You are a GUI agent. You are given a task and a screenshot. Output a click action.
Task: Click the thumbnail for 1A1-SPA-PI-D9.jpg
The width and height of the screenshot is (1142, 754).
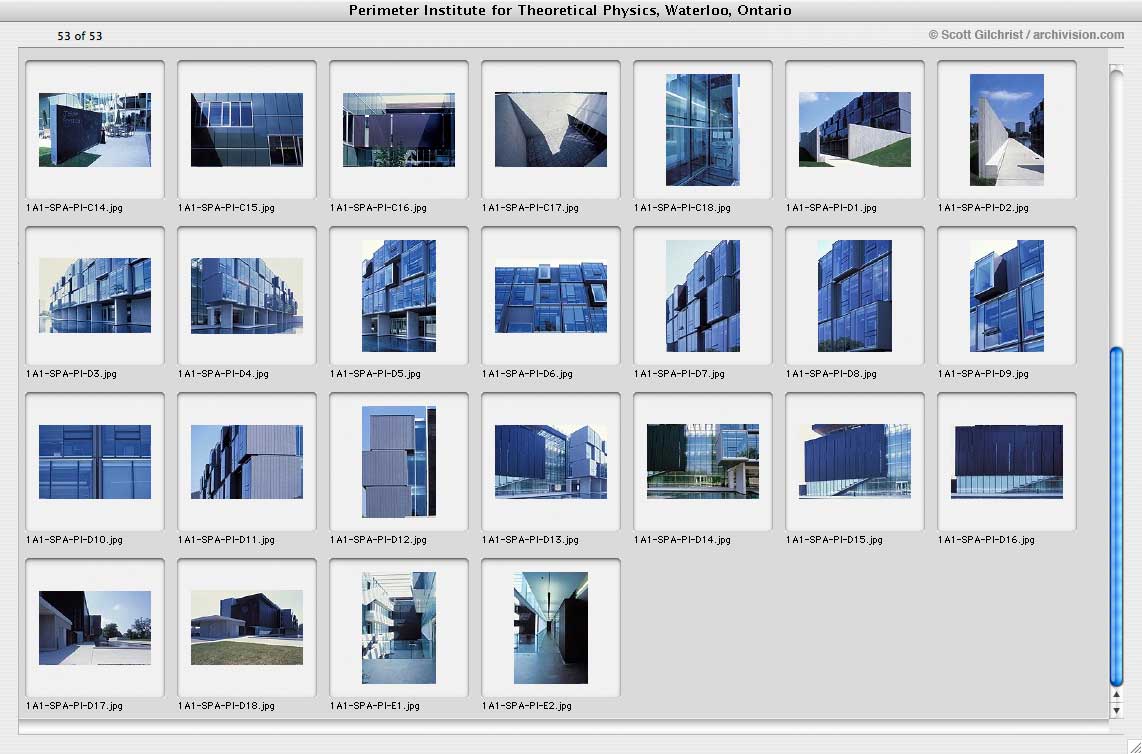point(1007,296)
